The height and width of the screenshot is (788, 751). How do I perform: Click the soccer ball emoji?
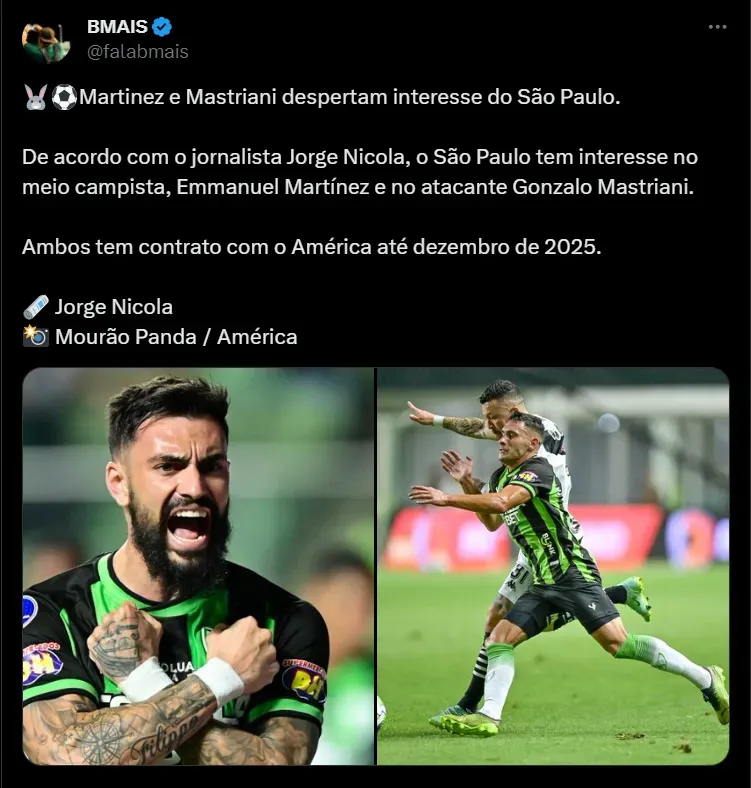click(x=64, y=97)
